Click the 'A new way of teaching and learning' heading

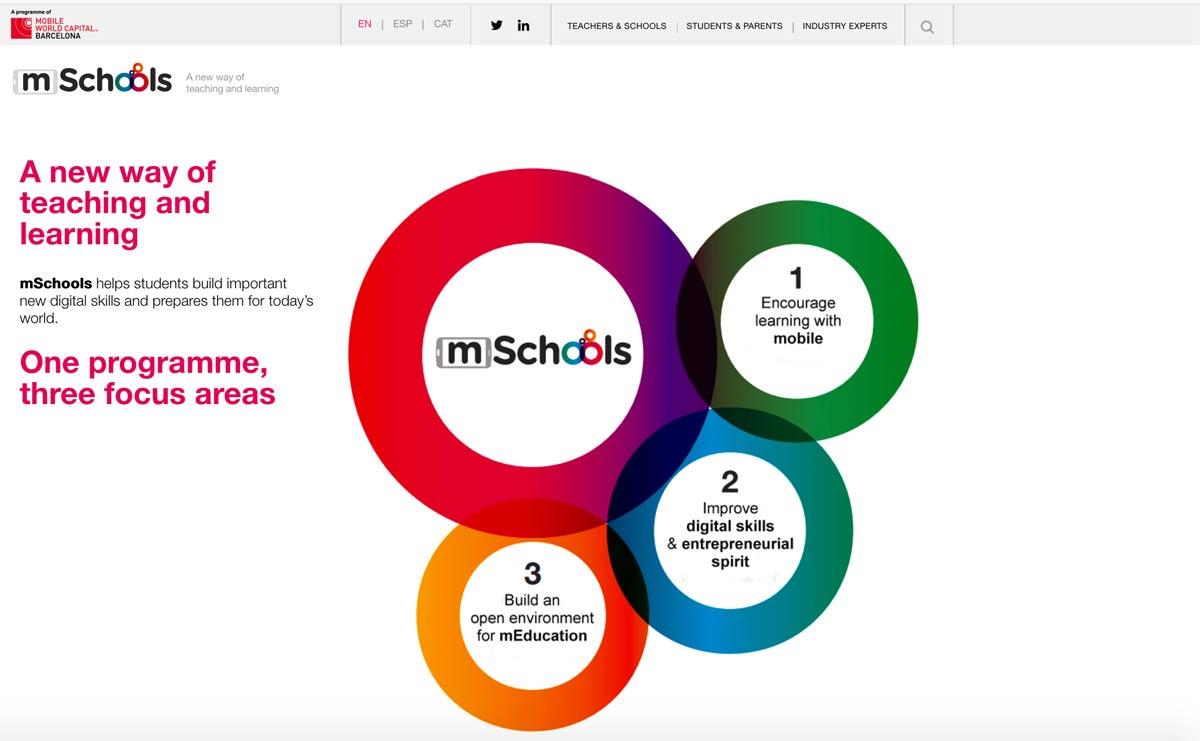point(118,203)
